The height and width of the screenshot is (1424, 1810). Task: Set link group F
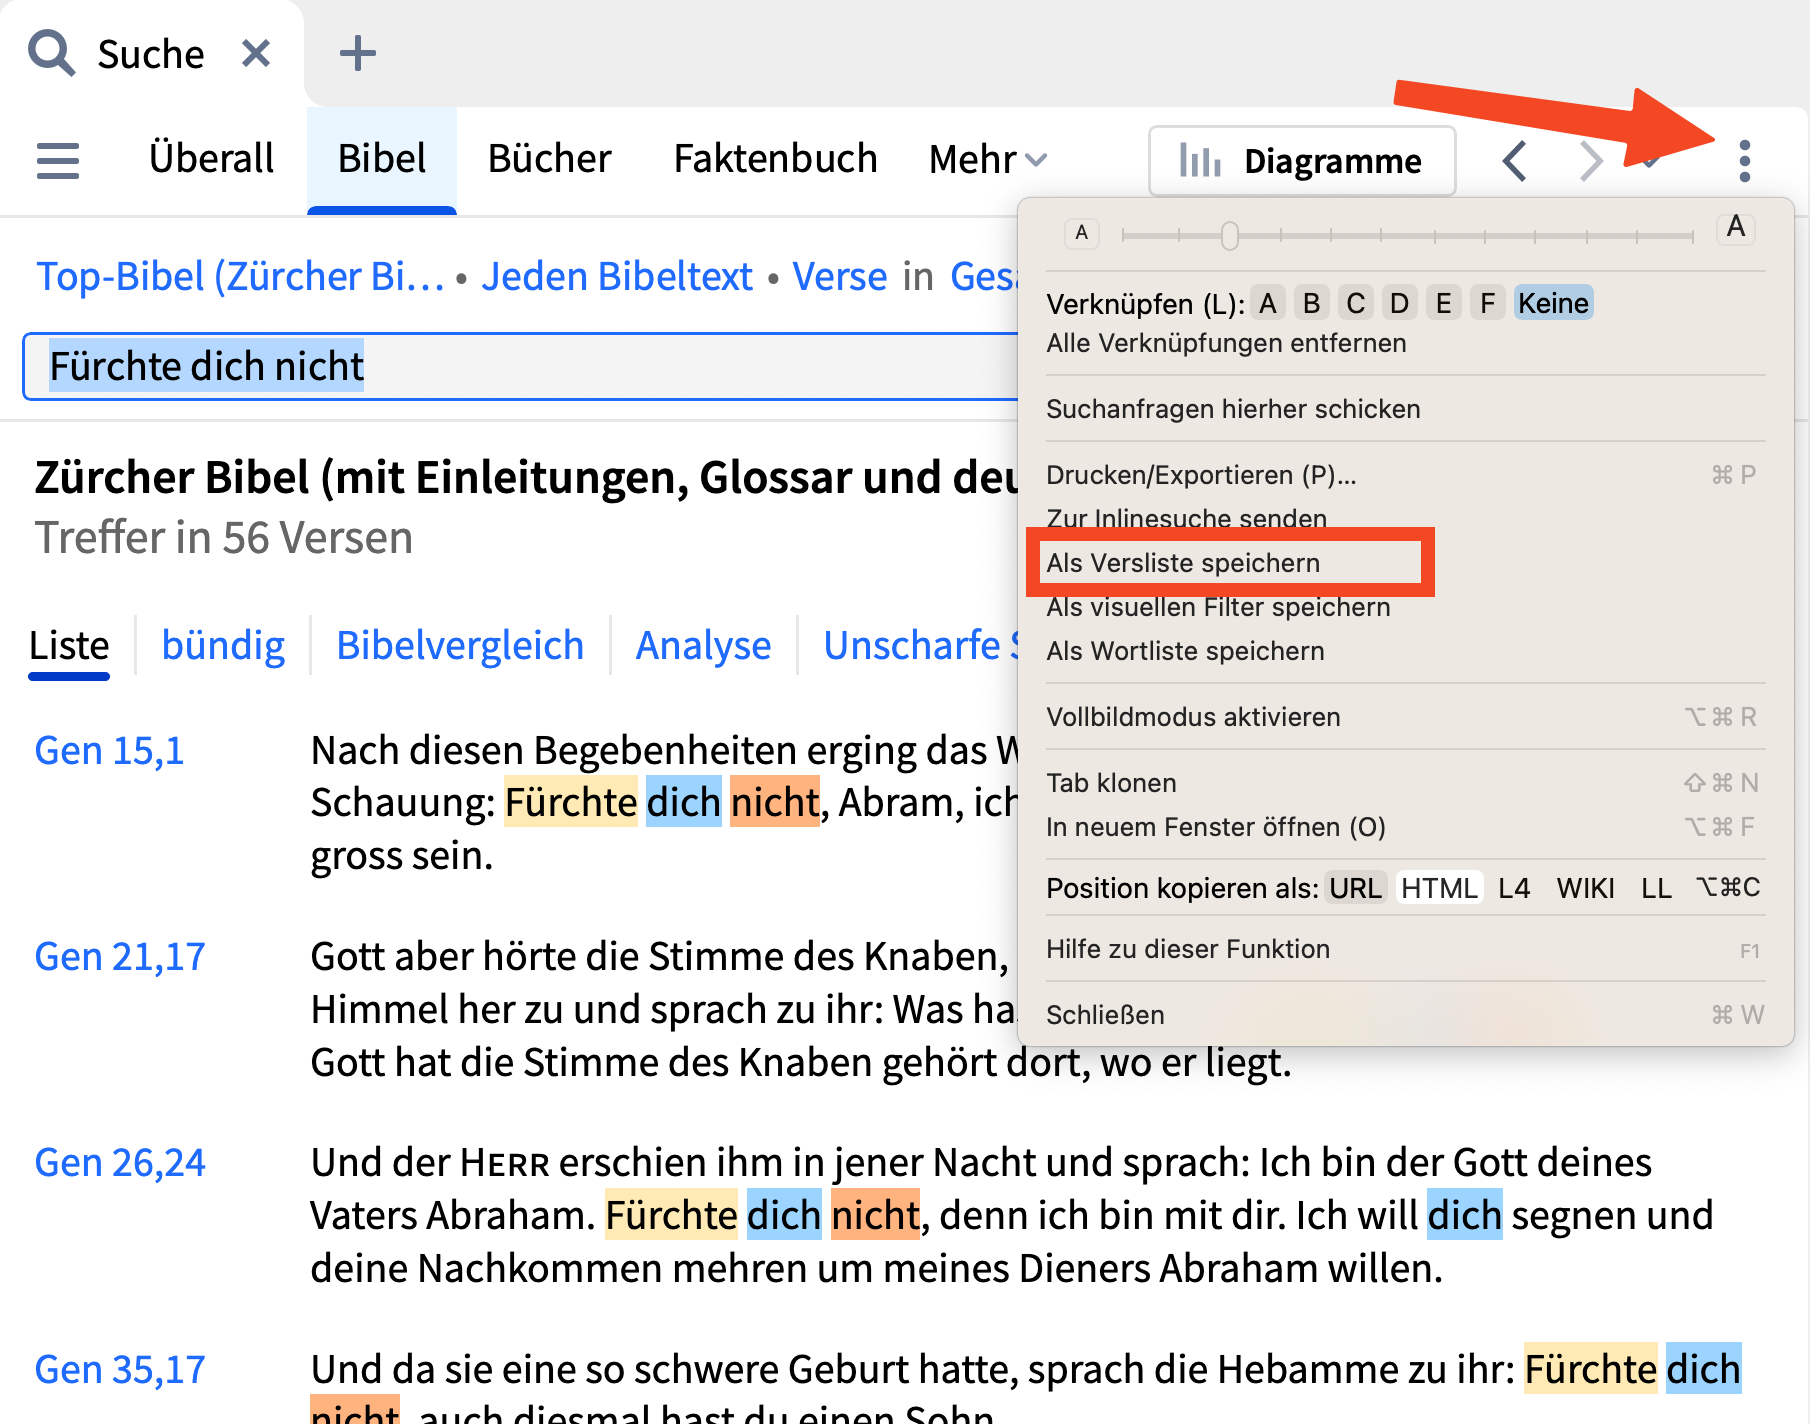pyautogui.click(x=1488, y=303)
